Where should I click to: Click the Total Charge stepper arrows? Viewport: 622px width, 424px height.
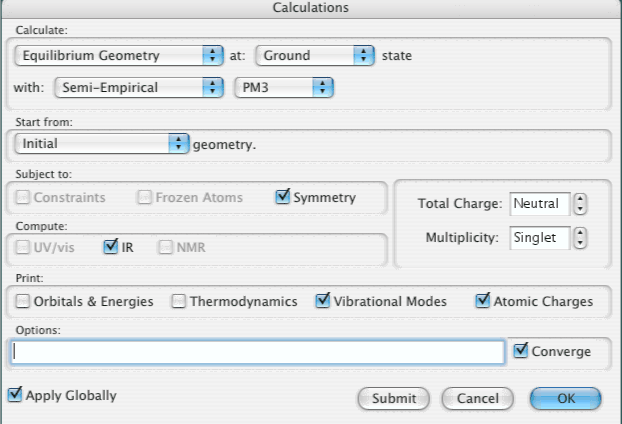[x=581, y=204]
